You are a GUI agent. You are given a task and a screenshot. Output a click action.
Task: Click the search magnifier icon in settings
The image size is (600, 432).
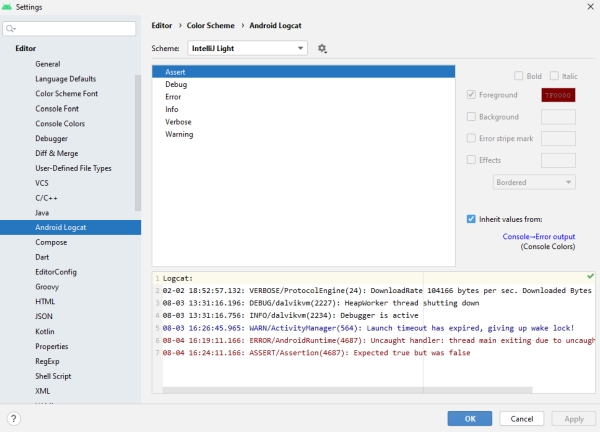click(10, 29)
